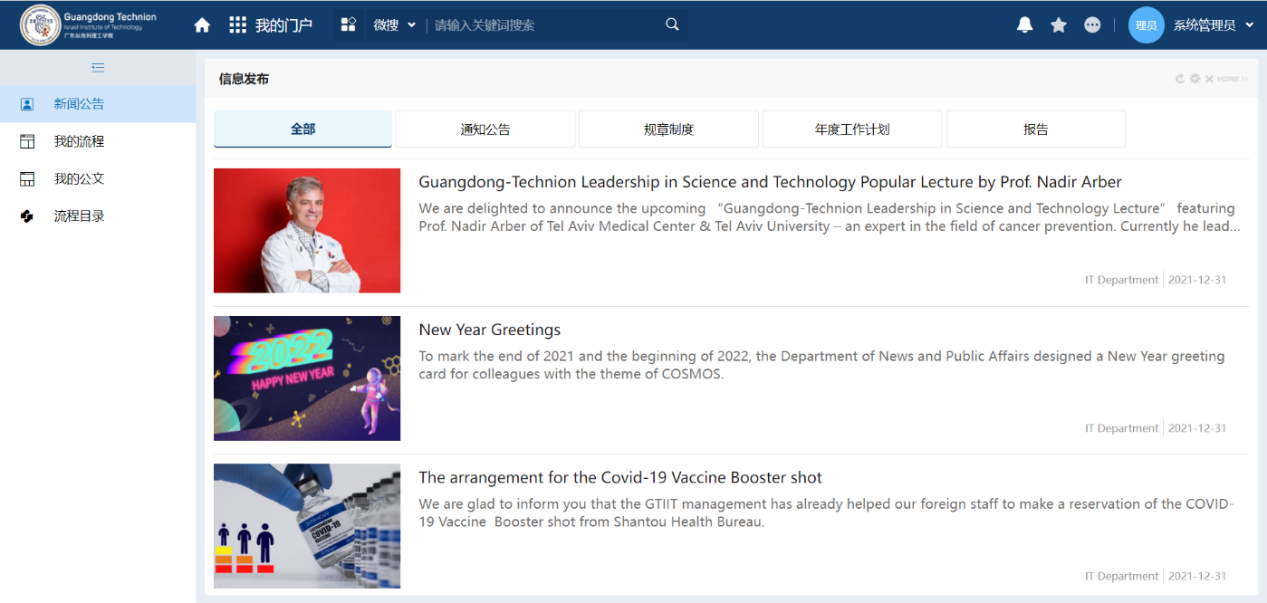
Task: Click the 新闻公告 sidebar icon
Action: (x=27, y=104)
